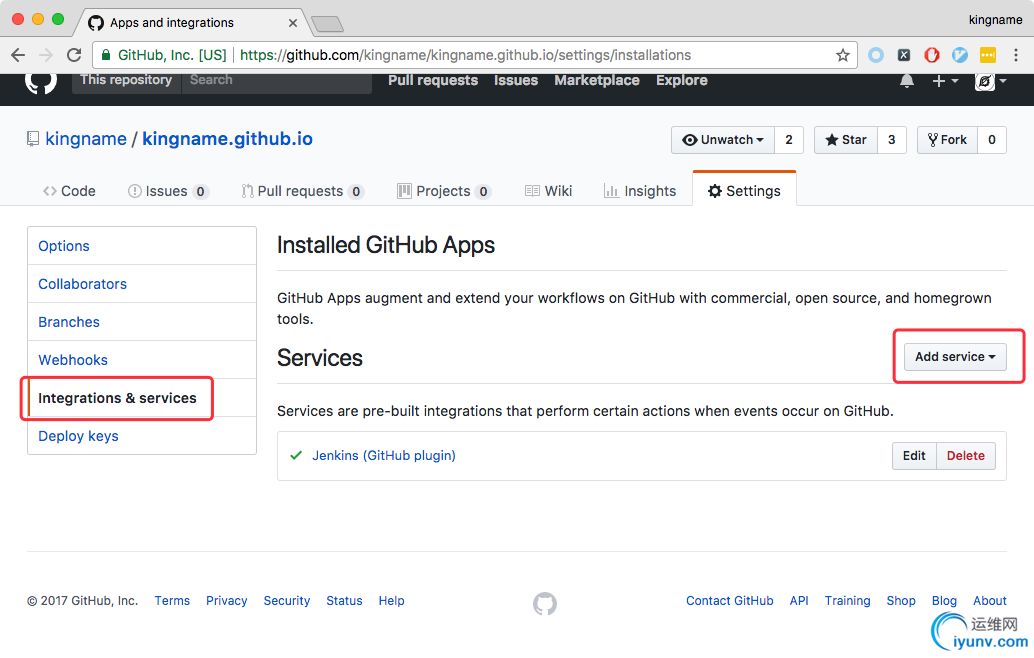
Task: Click the yellow extension icon
Action: [x=988, y=55]
